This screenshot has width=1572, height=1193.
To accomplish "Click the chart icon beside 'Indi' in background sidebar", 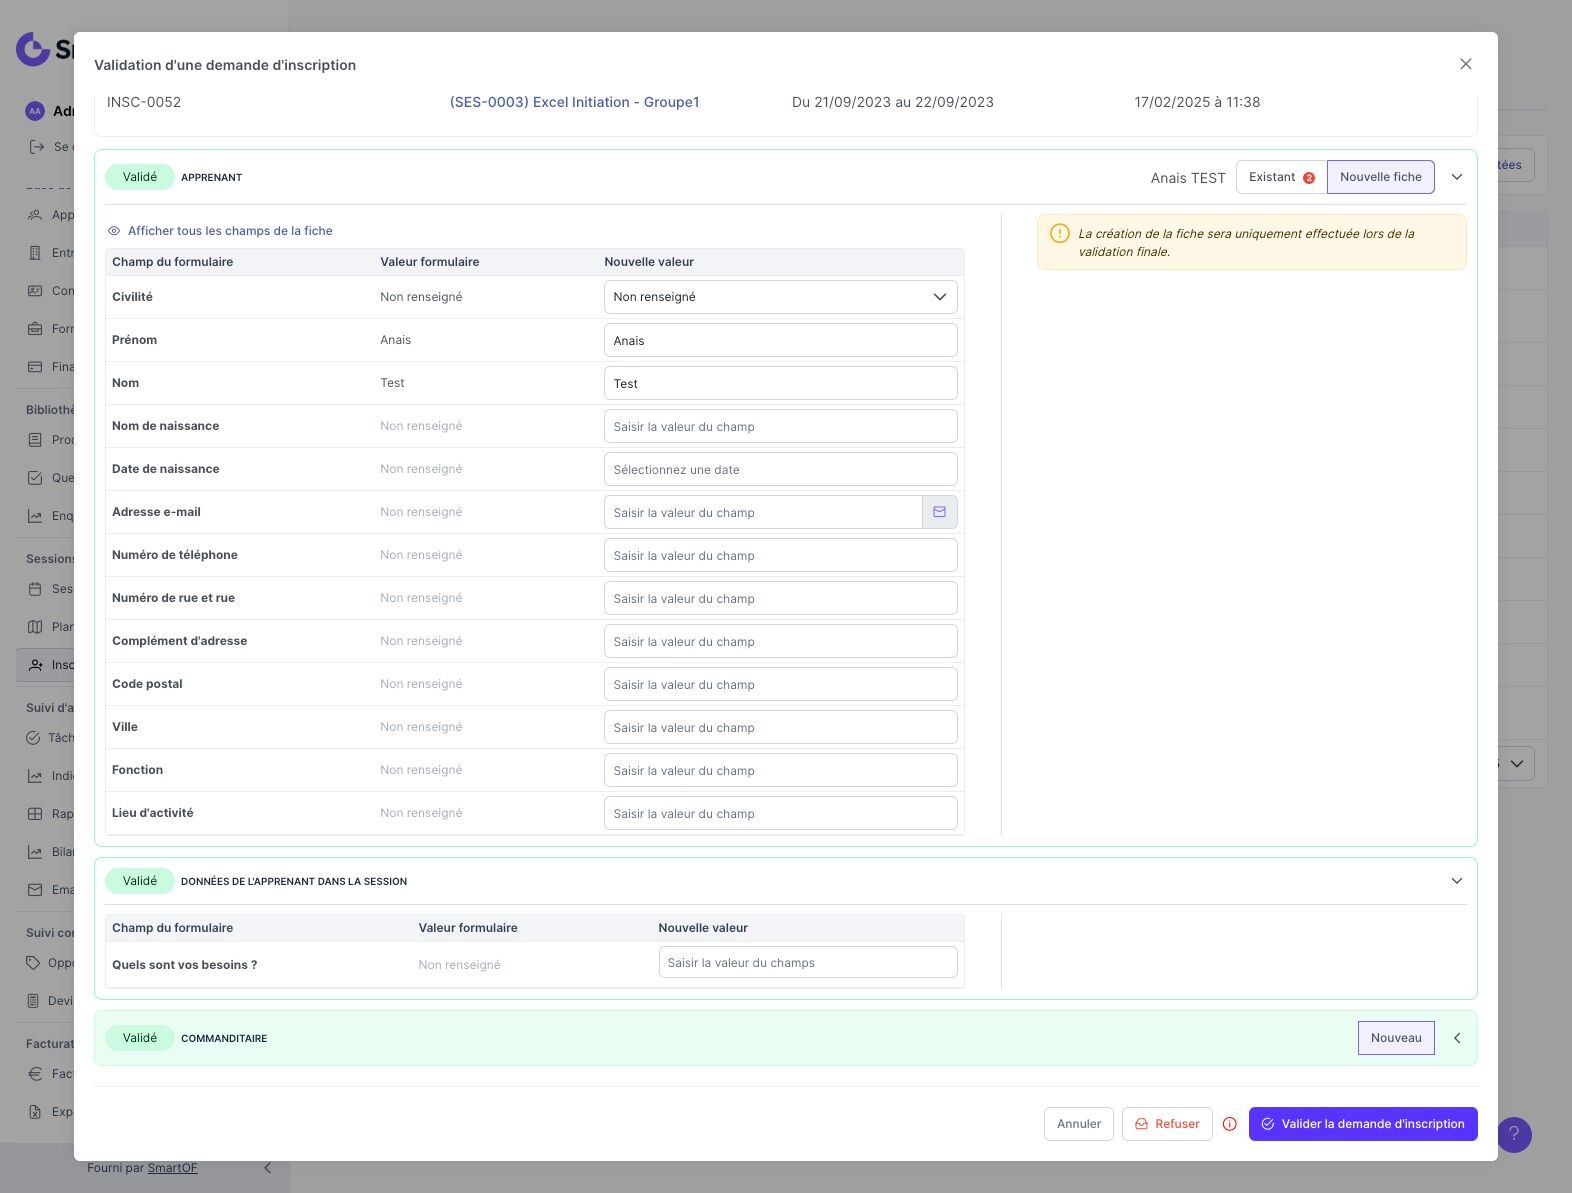I will click(x=35, y=776).
